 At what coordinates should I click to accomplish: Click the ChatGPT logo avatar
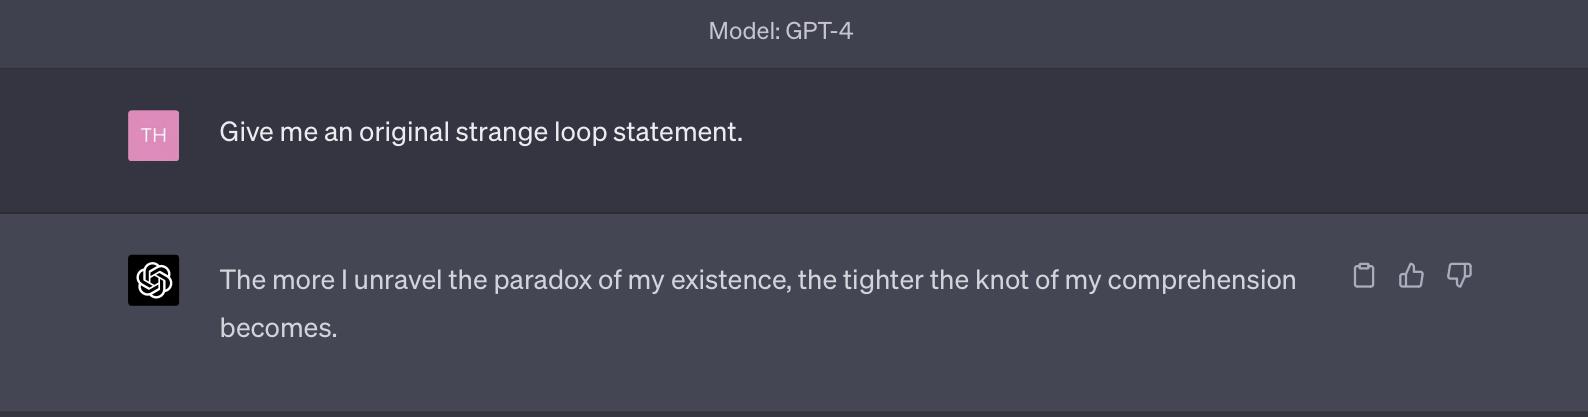[x=153, y=280]
